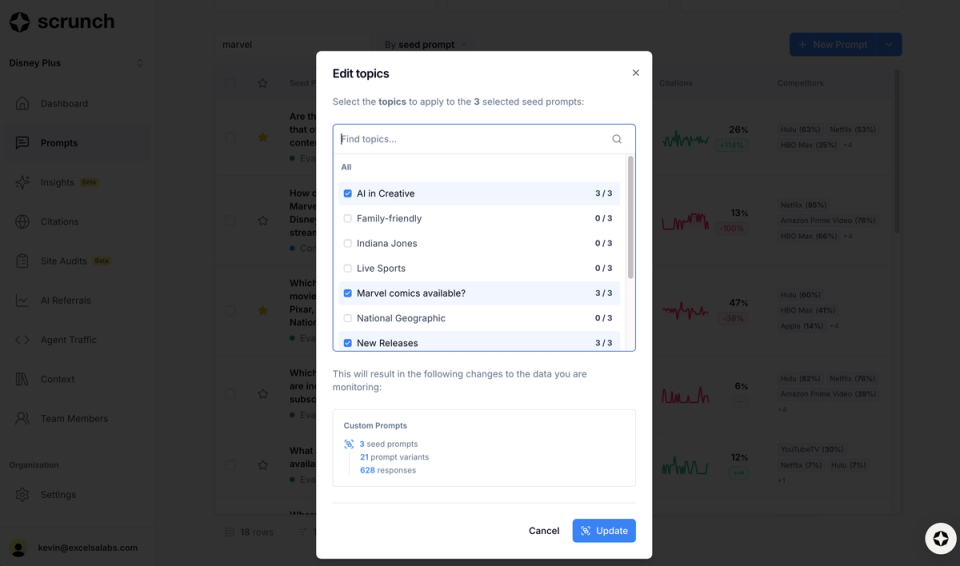This screenshot has height=566, width=960.
Task: Click the floating Scrunch assistant button
Action: pyautogui.click(x=940, y=538)
